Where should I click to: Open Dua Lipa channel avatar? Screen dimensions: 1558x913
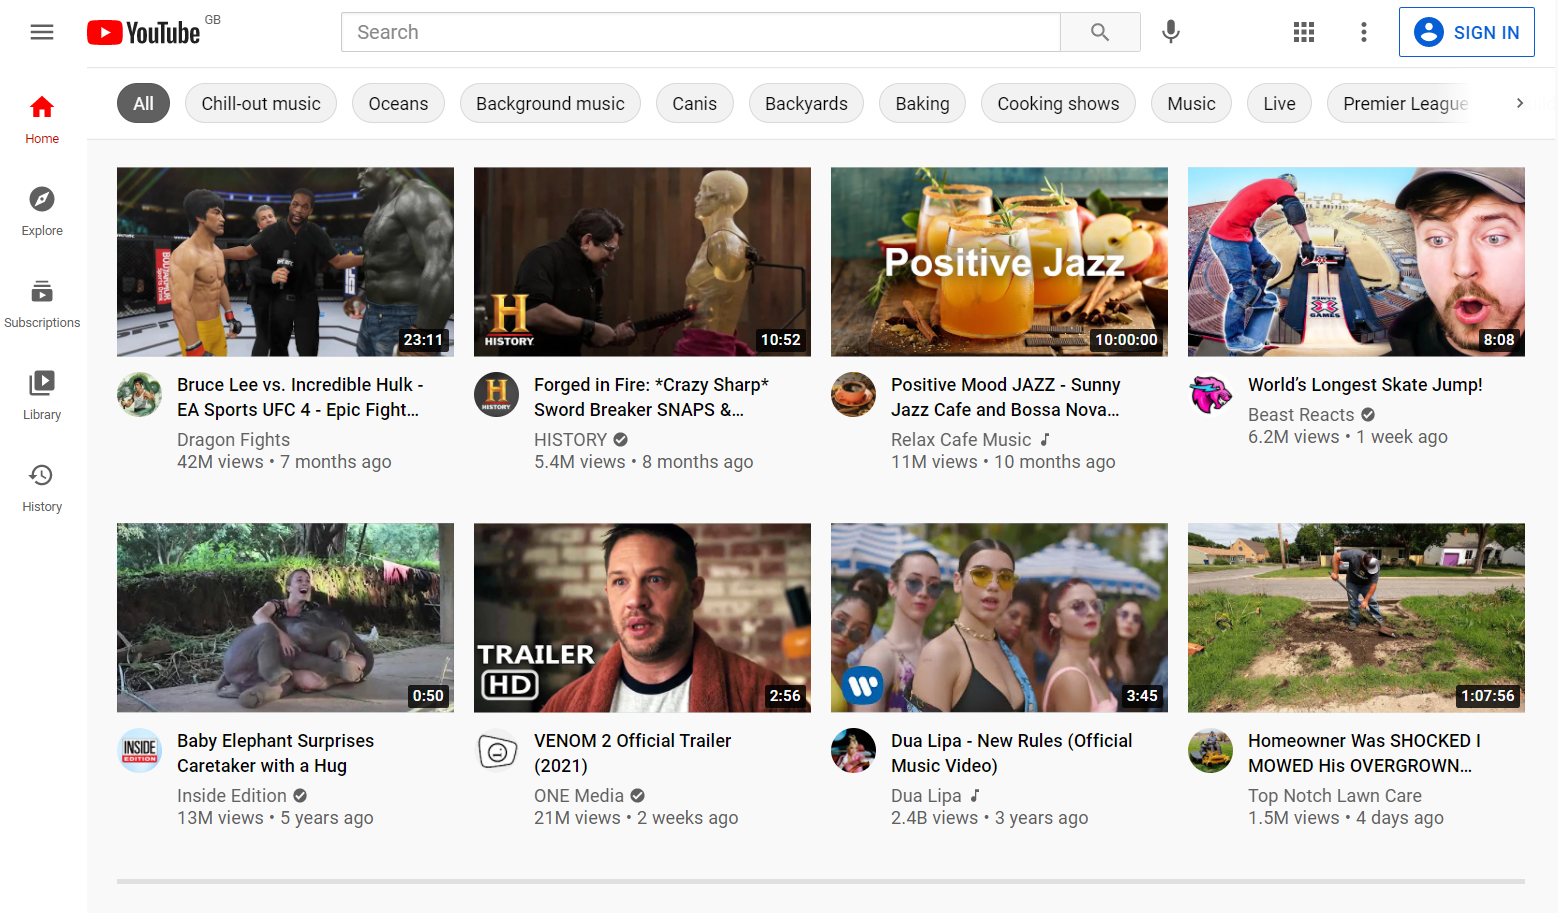pos(853,750)
